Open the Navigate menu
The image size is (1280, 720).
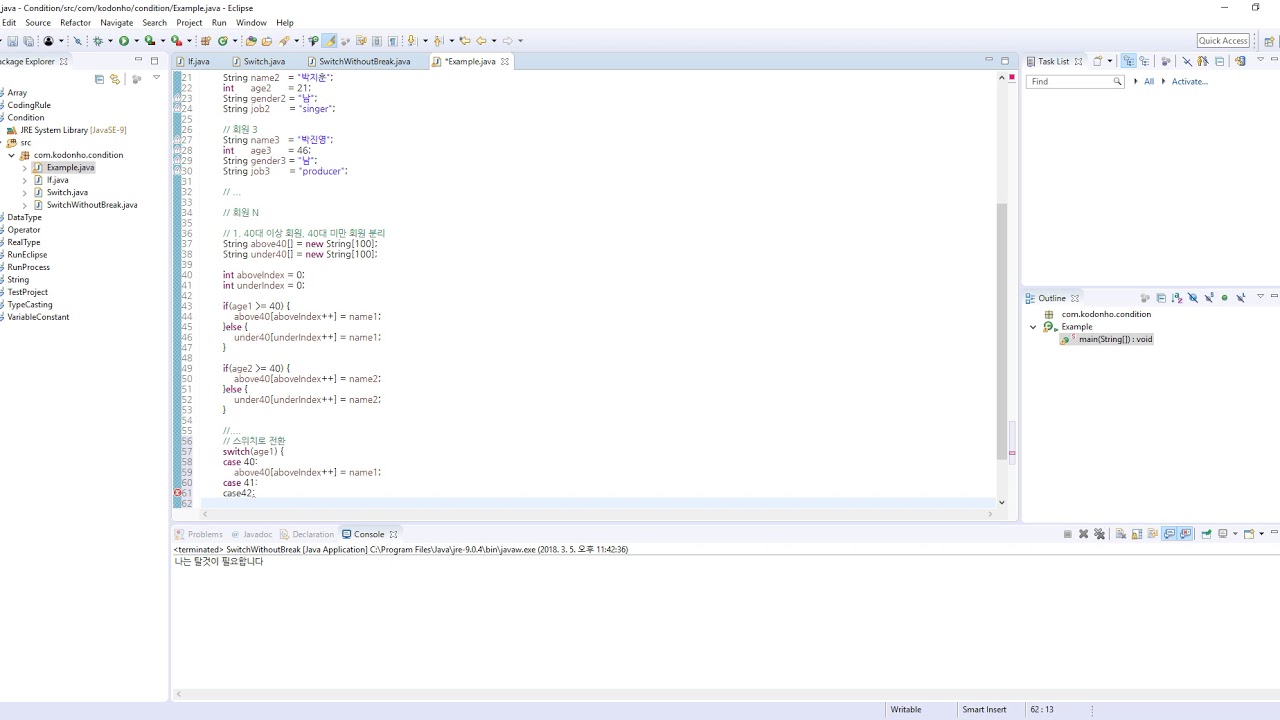[x=116, y=22]
